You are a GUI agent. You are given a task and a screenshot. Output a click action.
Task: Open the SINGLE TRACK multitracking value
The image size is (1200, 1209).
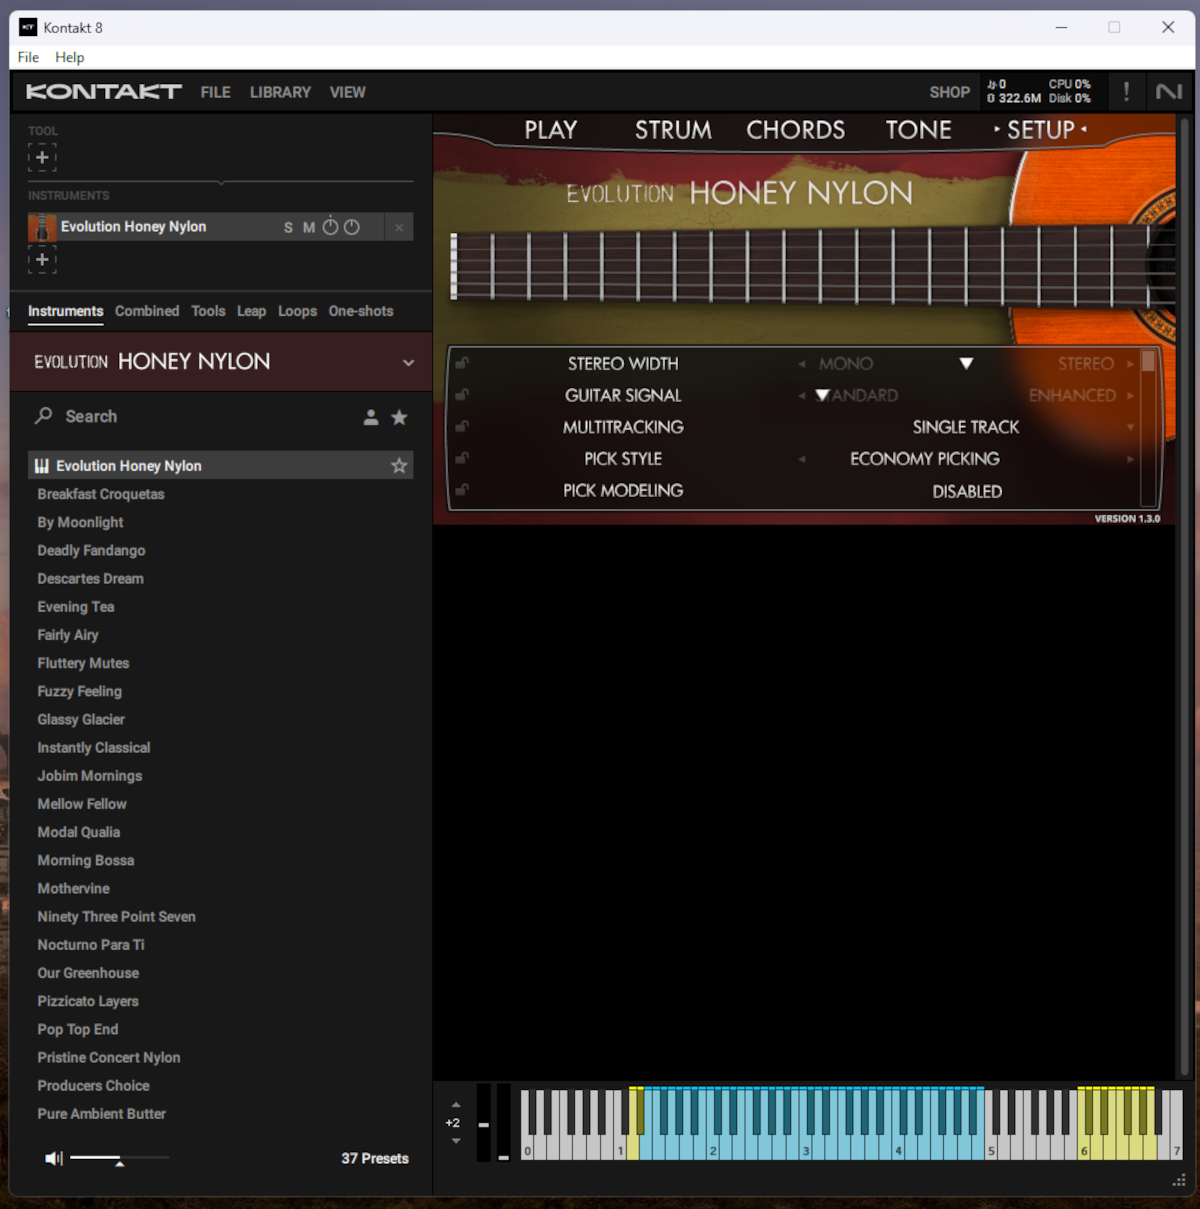point(966,427)
